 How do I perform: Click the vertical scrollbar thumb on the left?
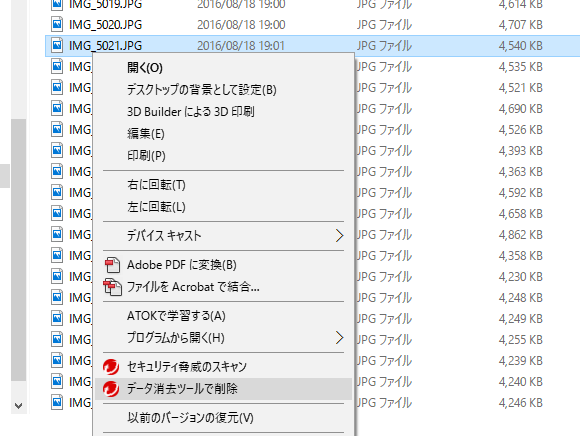[x=18, y=250]
